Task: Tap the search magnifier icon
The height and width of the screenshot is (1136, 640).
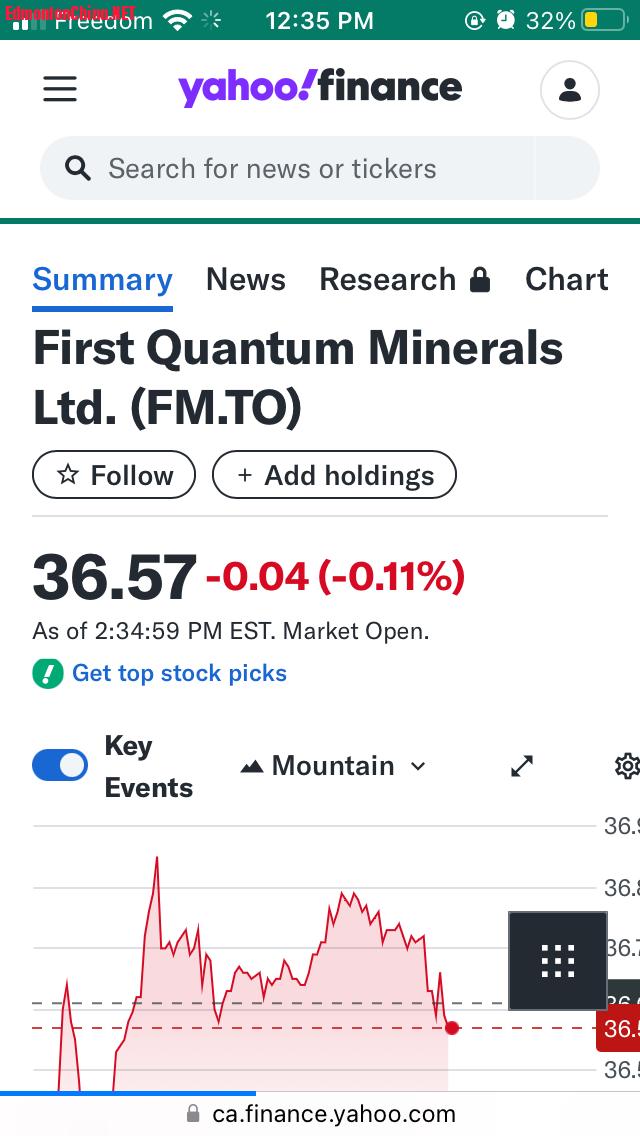Action: click(x=78, y=168)
